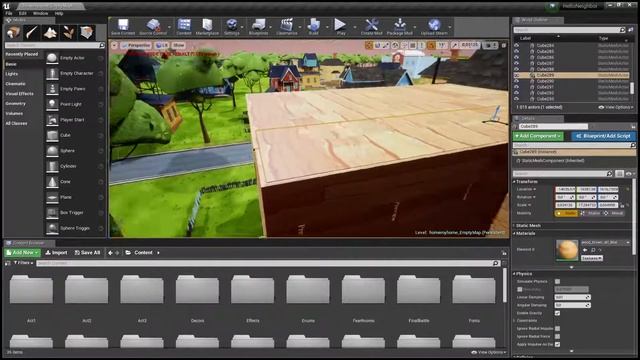This screenshot has height=360, width=640.
Task: Open the Marketplace toolbar icon
Action: 207,26
